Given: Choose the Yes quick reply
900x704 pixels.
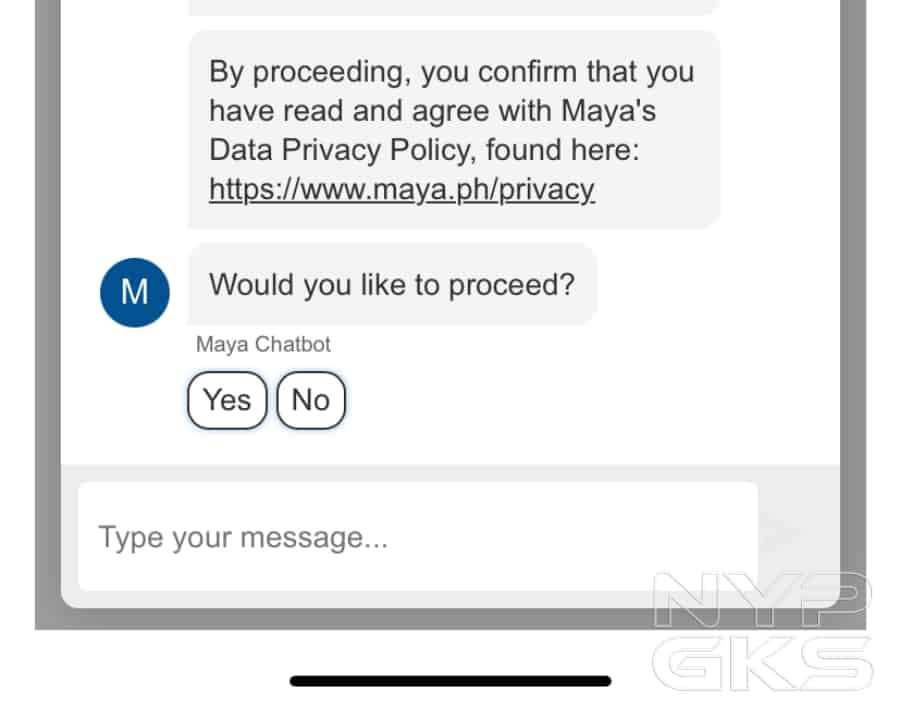Looking at the screenshot, I should point(227,400).
